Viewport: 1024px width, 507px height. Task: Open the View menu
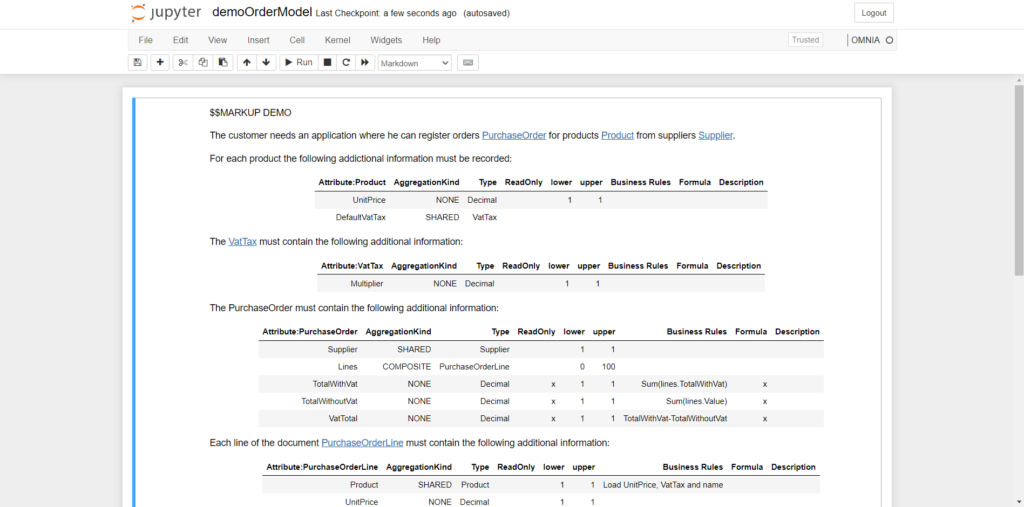click(x=217, y=40)
